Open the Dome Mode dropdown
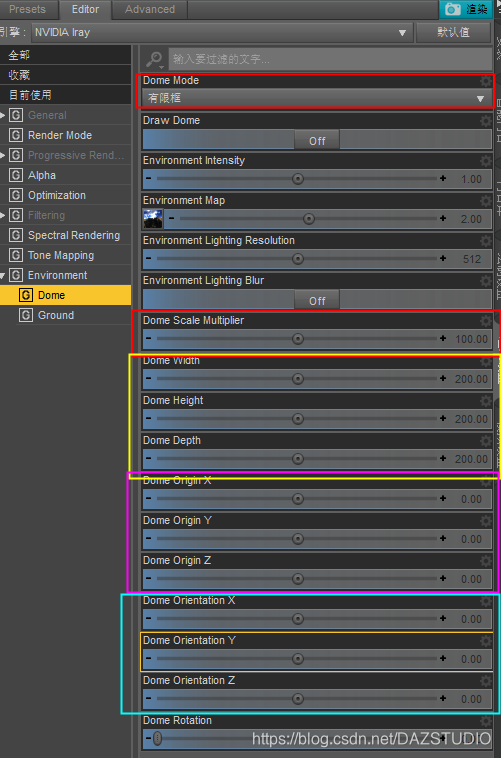 point(317,98)
